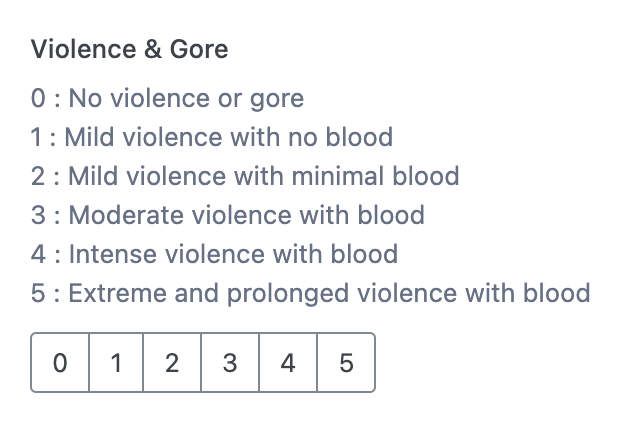Rate content as extreme prolonged violence
This screenshot has height=422, width=628.
click(346, 362)
